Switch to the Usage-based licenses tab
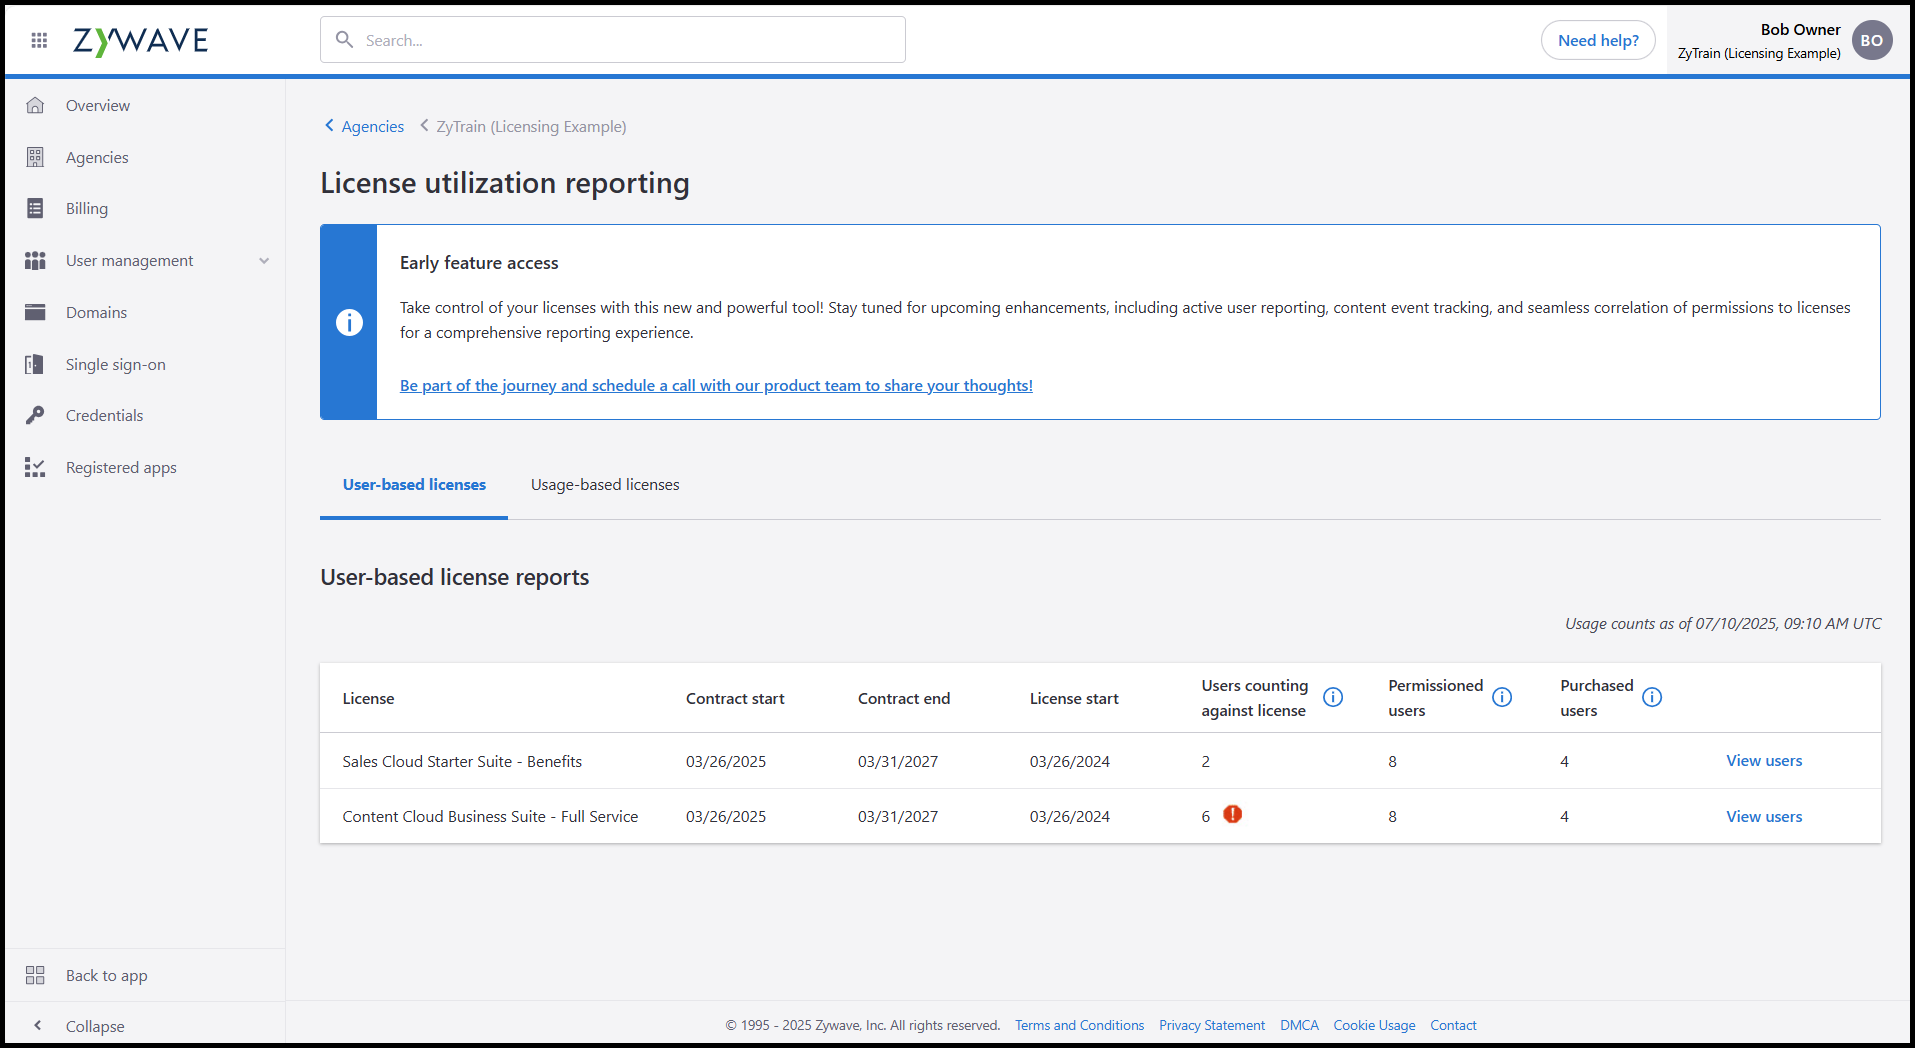 (604, 484)
